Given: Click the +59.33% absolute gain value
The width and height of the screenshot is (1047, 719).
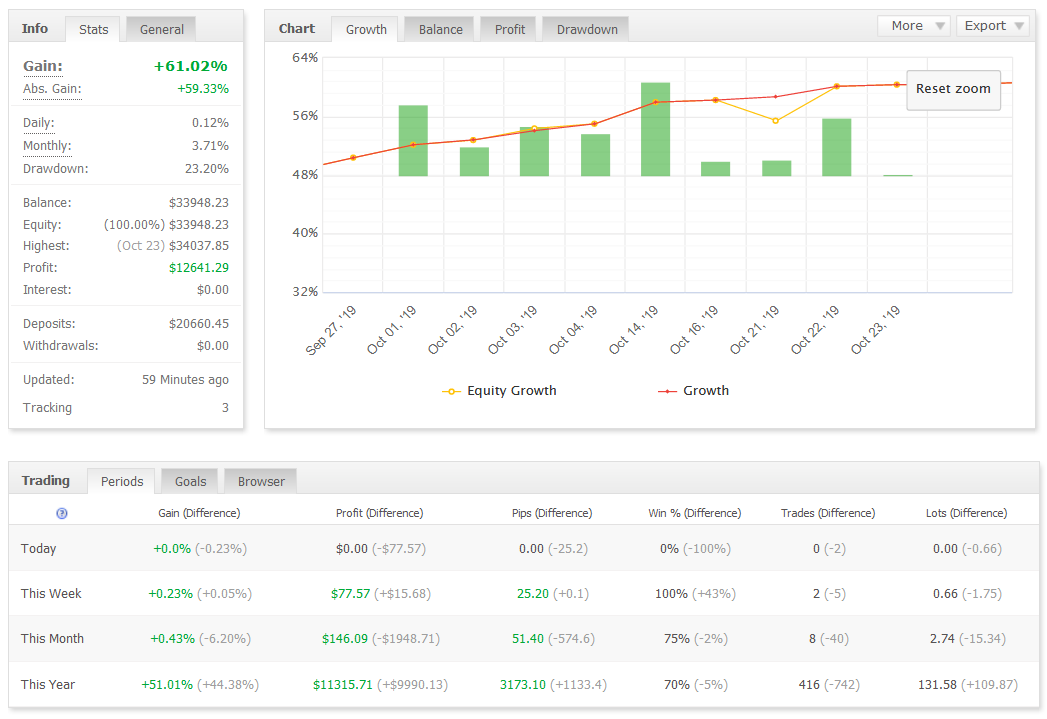Looking at the screenshot, I should 203,89.
